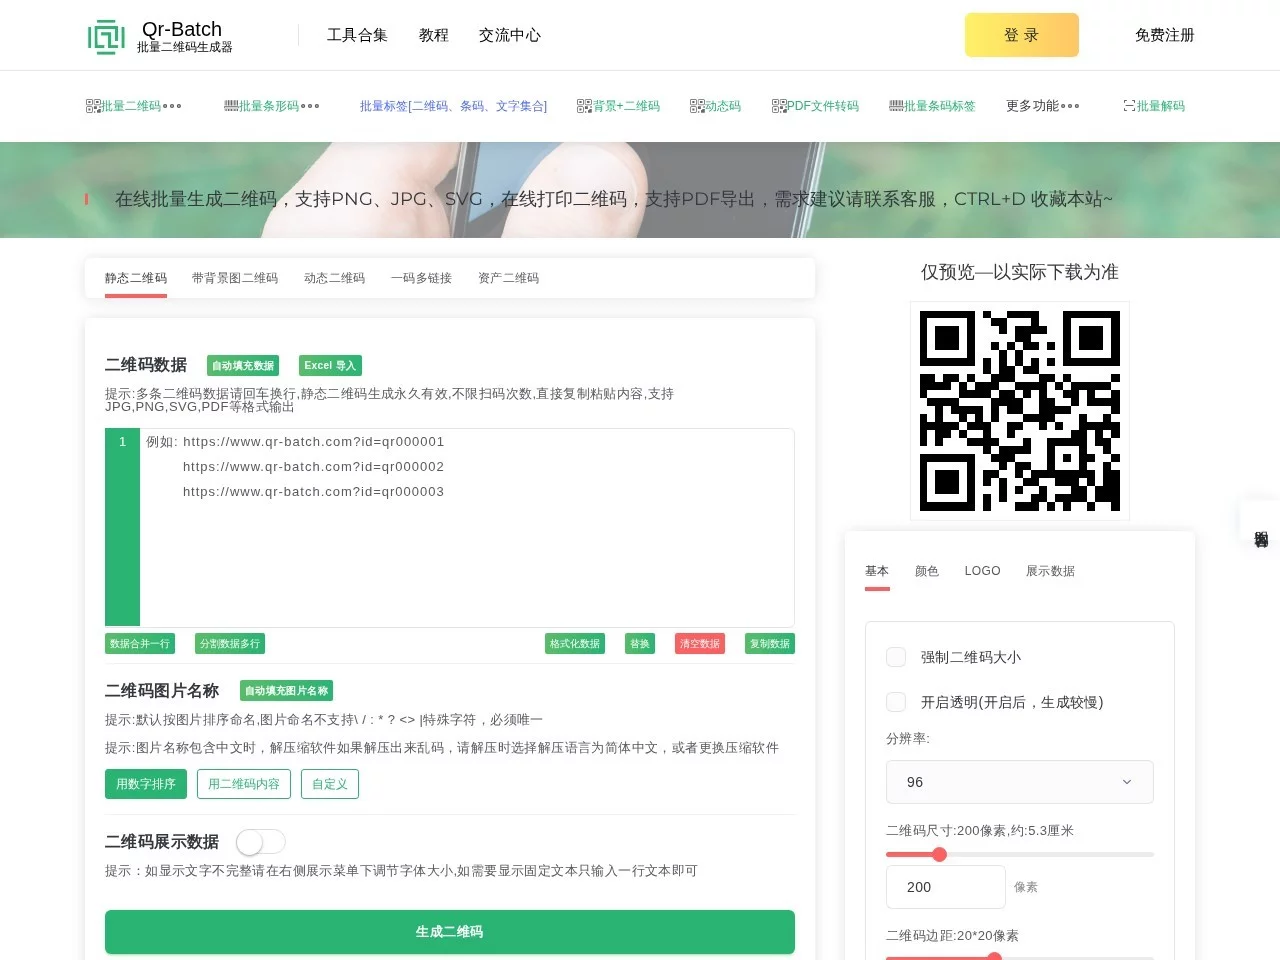Switch to the 带背景图二维码 tab
The height and width of the screenshot is (960, 1280).
(235, 278)
